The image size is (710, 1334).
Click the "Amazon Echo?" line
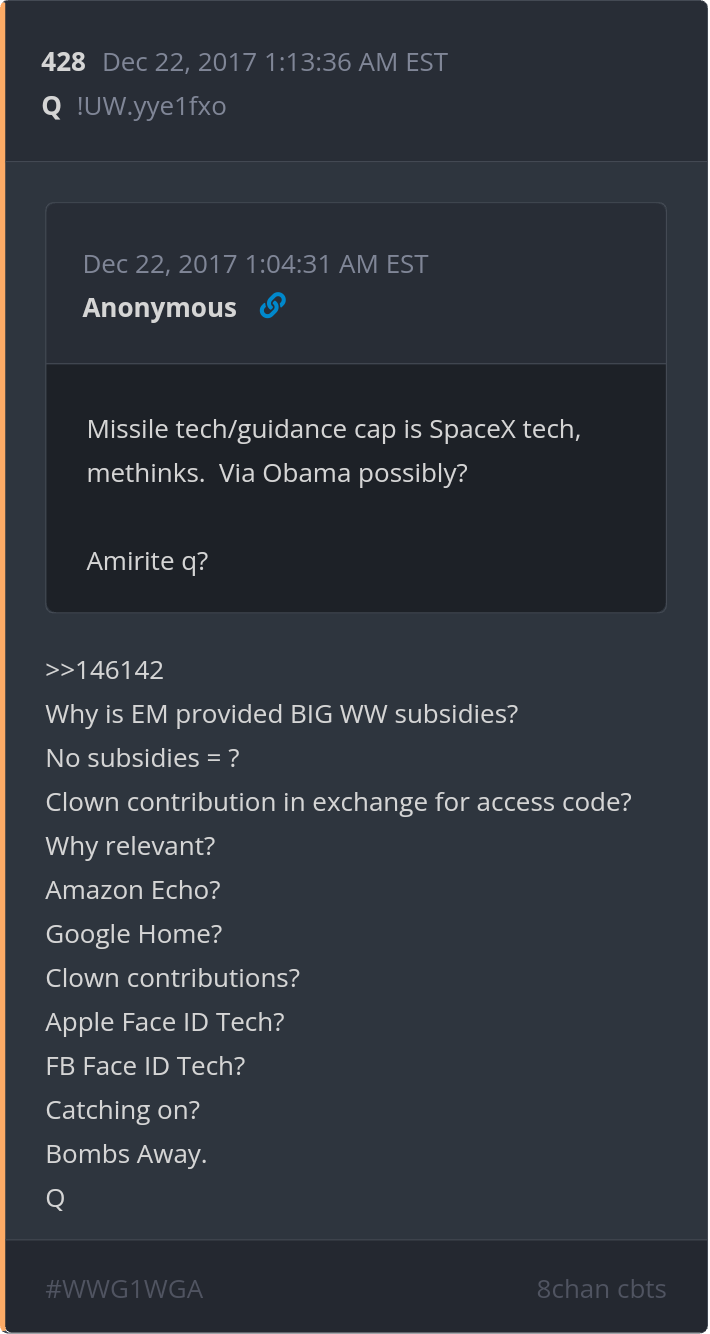tap(133, 890)
